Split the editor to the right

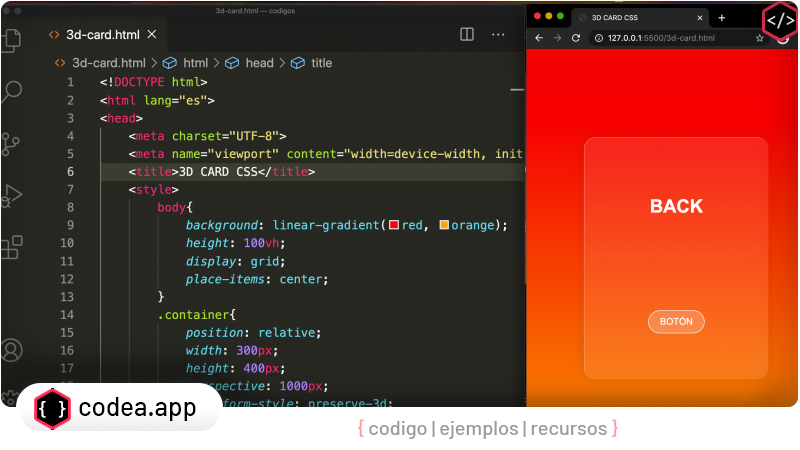tap(467, 34)
